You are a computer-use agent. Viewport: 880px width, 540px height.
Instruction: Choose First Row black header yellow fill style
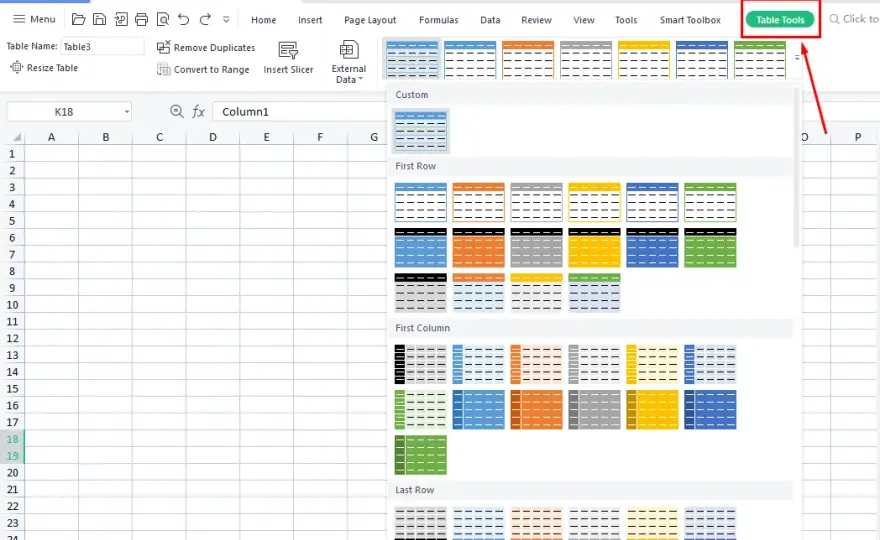(x=594, y=248)
